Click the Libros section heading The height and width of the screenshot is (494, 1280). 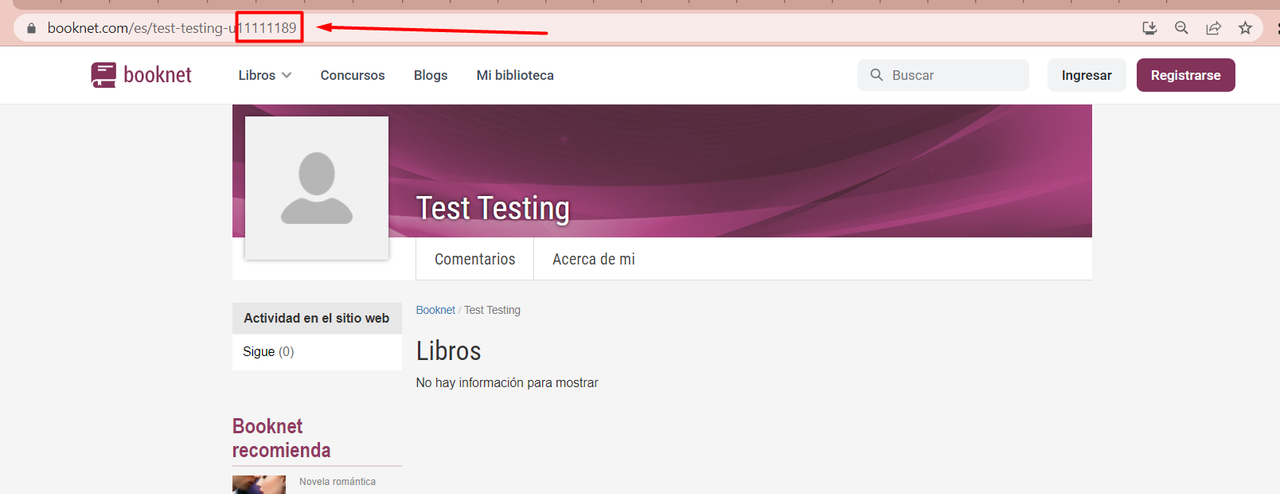click(449, 351)
